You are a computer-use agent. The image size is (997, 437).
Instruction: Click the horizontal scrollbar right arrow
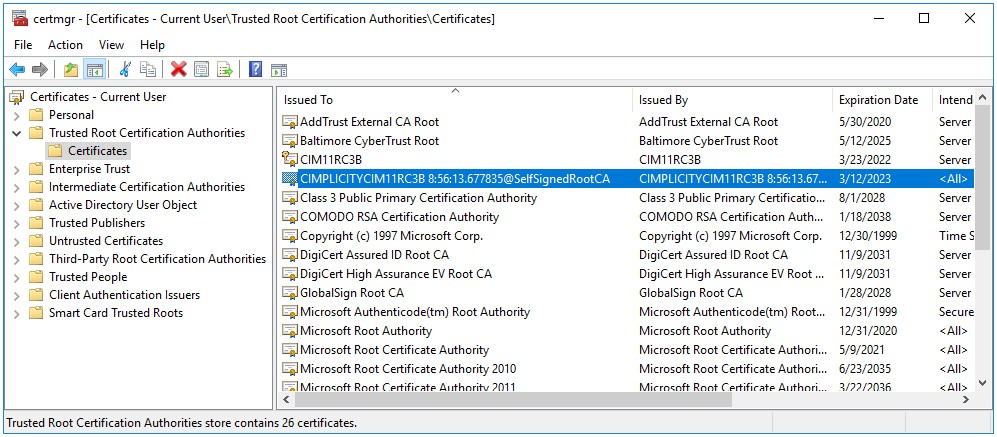[x=966, y=400]
